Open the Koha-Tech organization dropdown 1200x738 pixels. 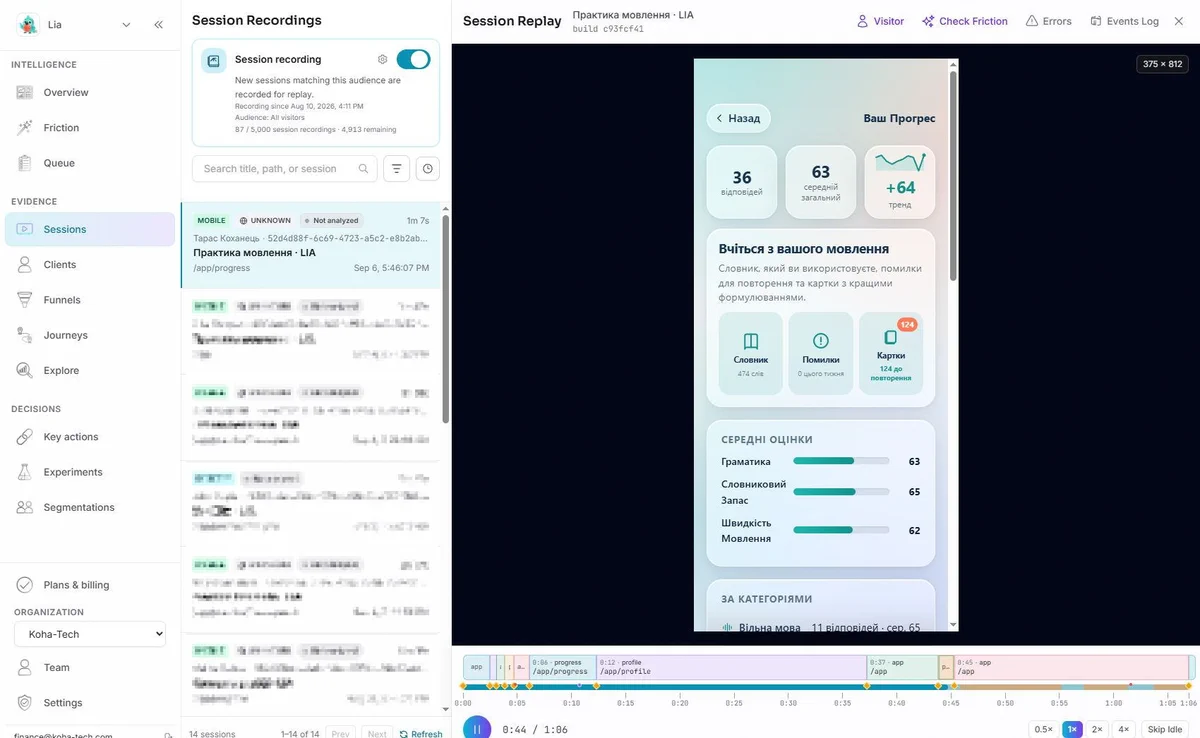[90, 634]
